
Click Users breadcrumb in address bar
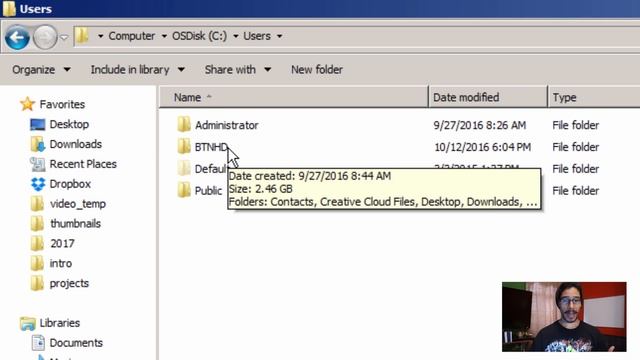click(x=257, y=36)
